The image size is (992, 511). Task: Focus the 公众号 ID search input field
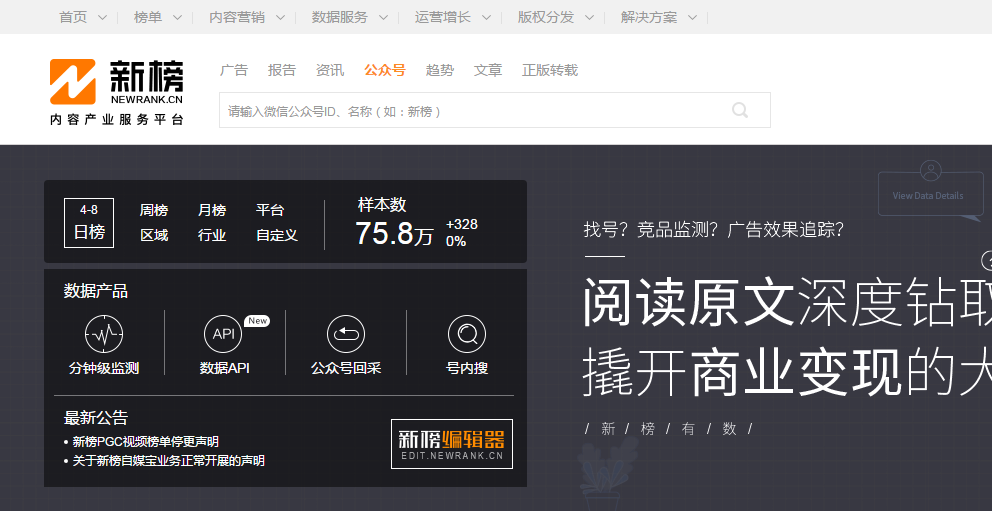[495, 110]
